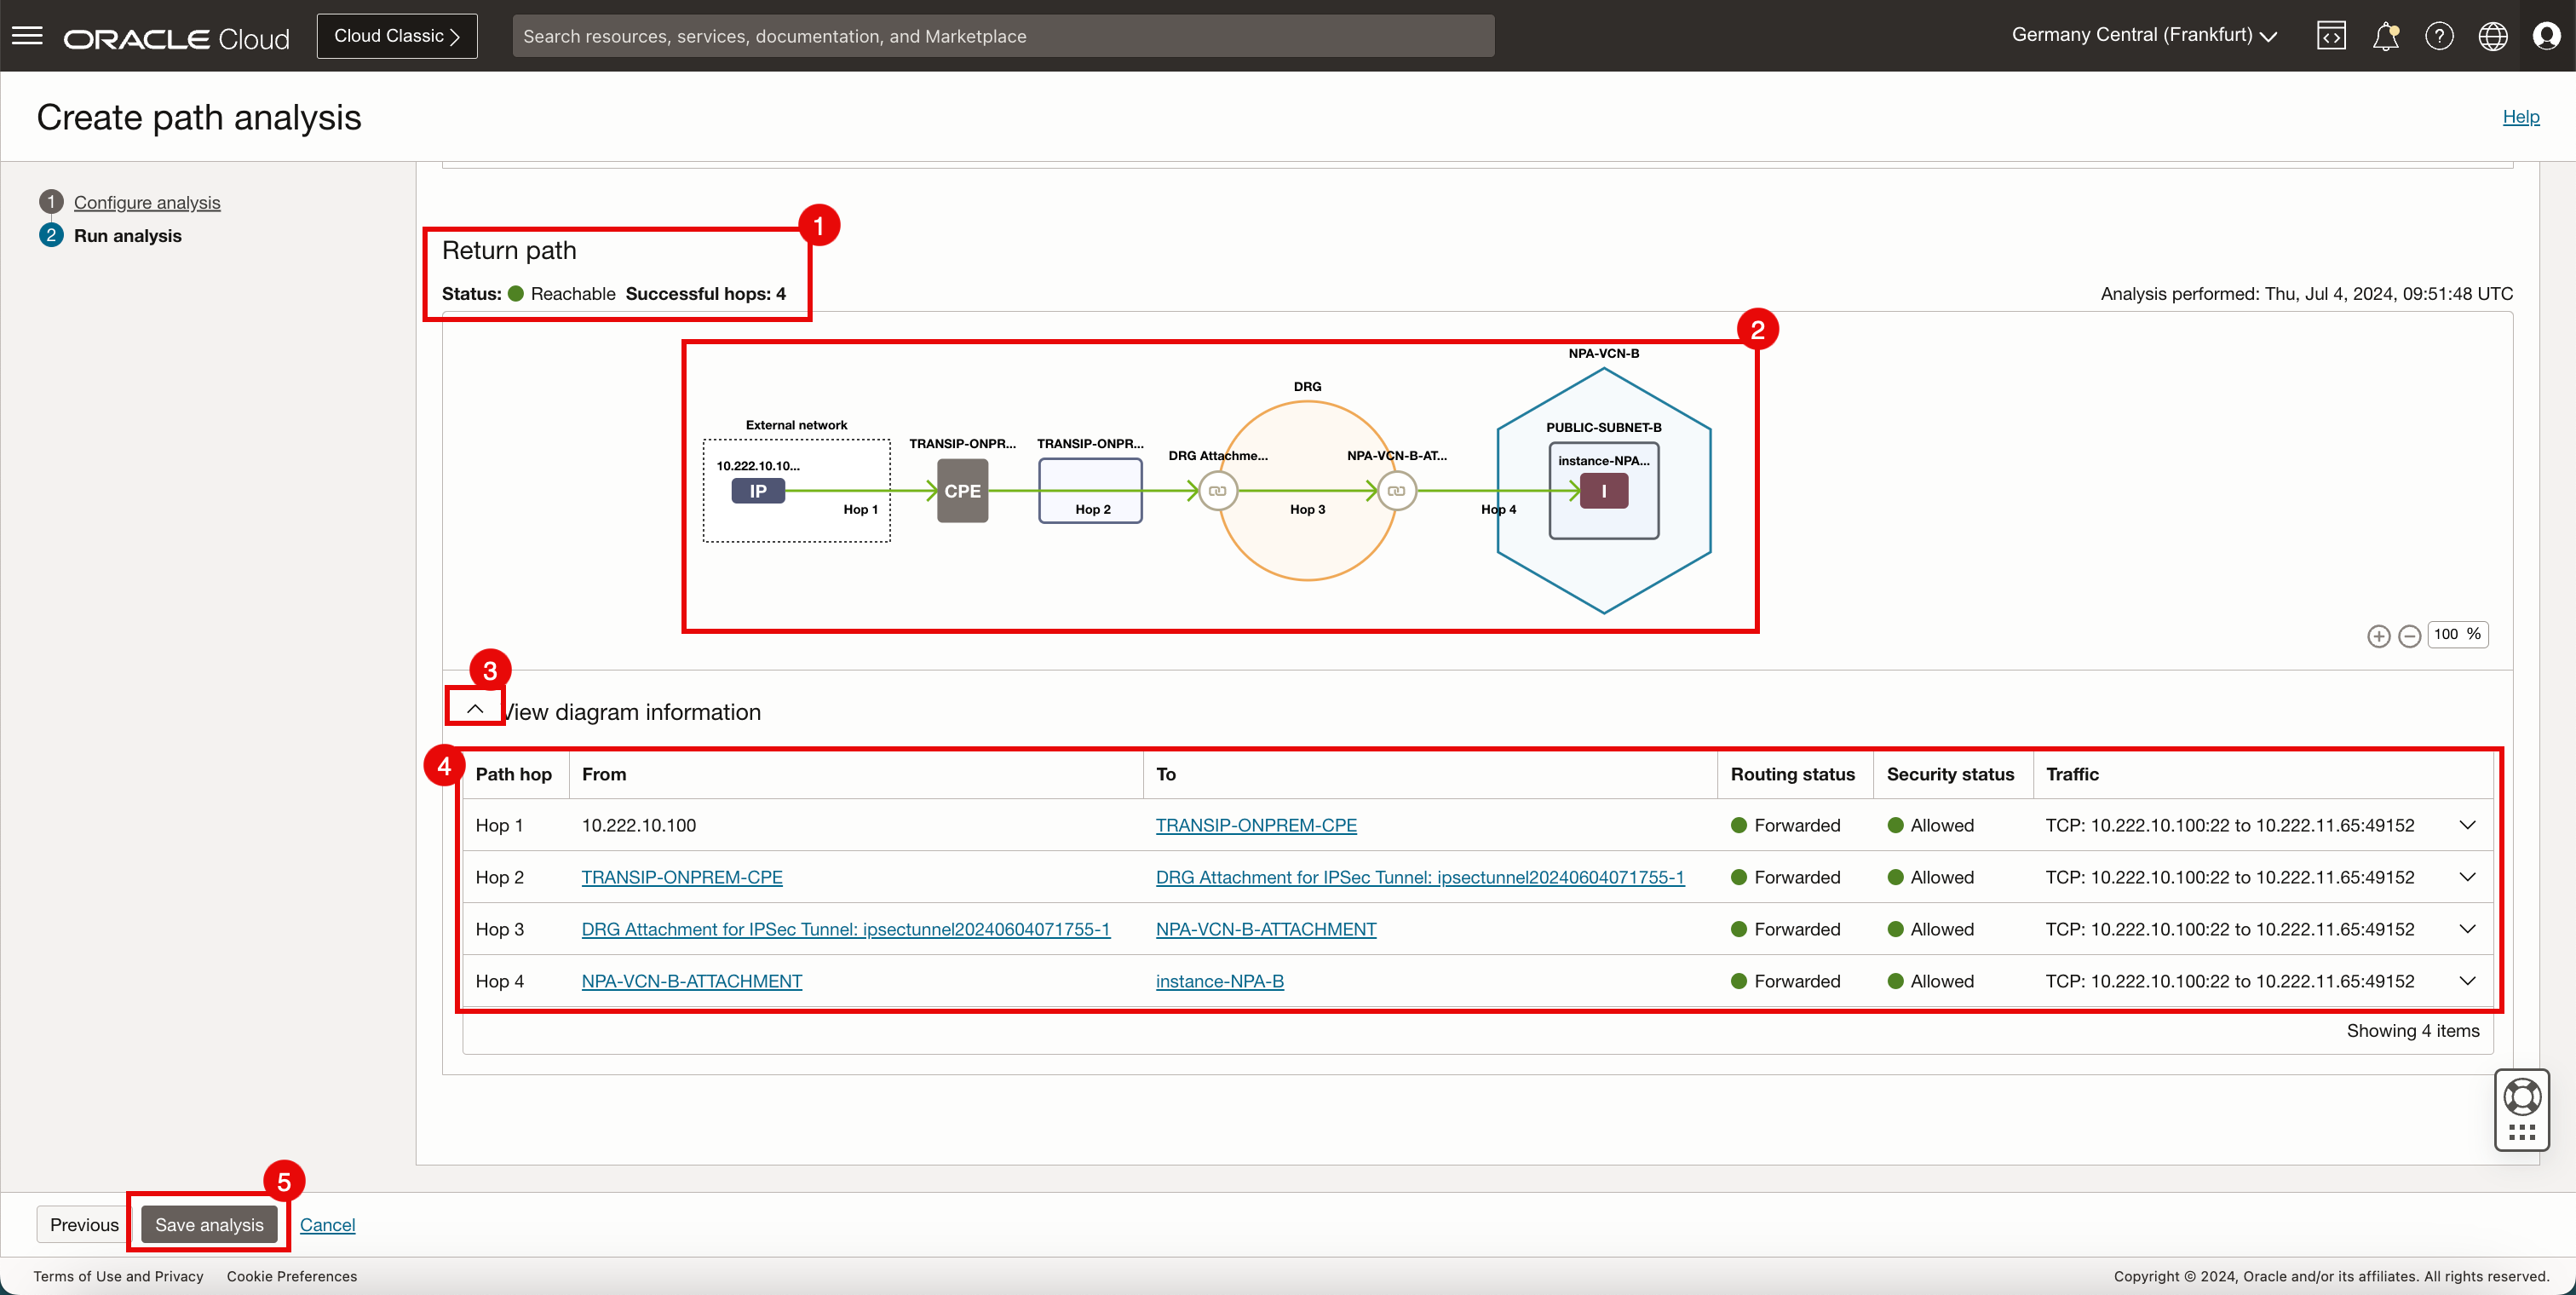
Task: Open the Germany Central (Frankfurt) region dropdown
Action: click(x=2143, y=35)
